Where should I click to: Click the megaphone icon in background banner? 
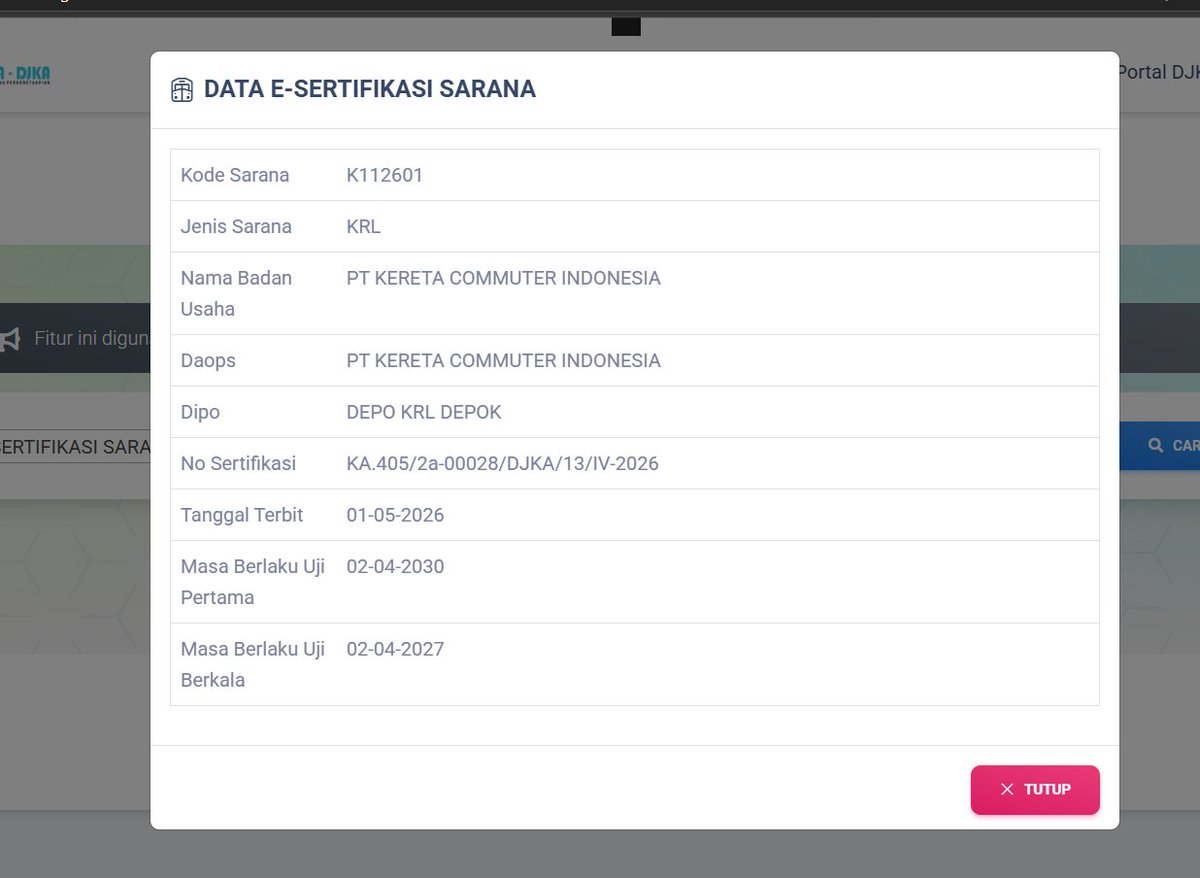point(10,339)
